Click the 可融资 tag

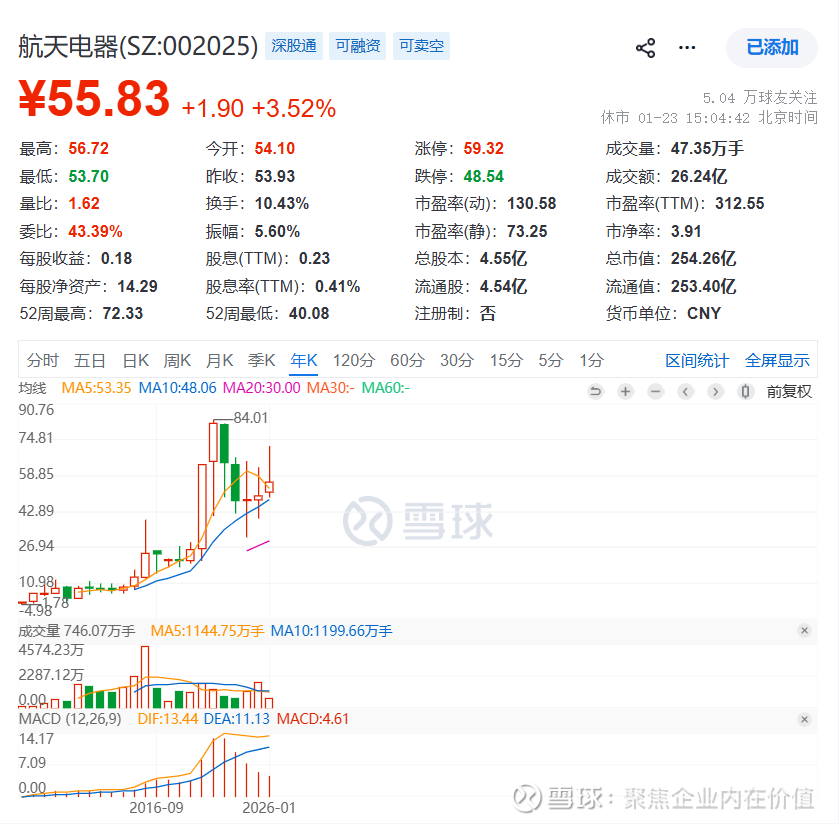click(x=357, y=46)
